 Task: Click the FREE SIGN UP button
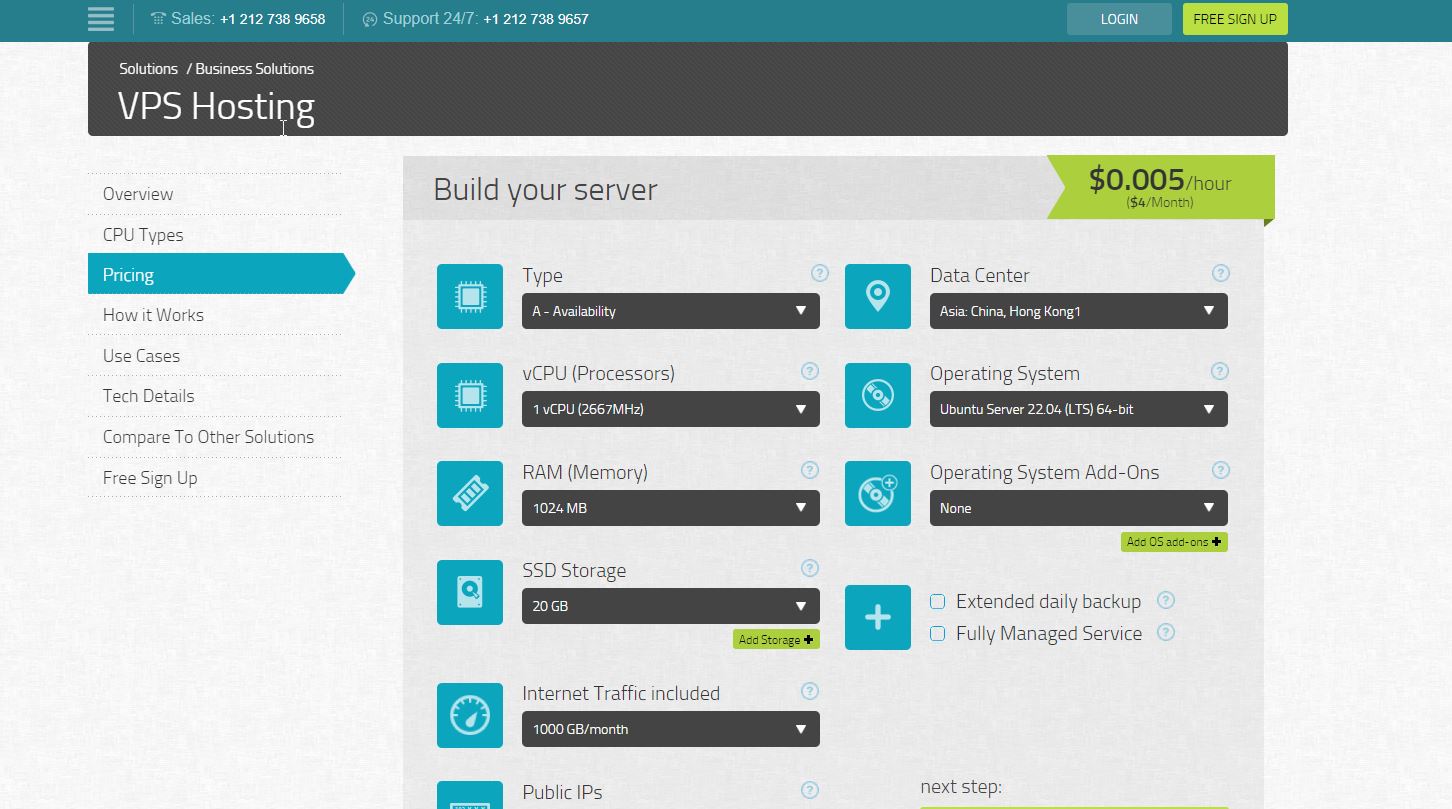1235,19
